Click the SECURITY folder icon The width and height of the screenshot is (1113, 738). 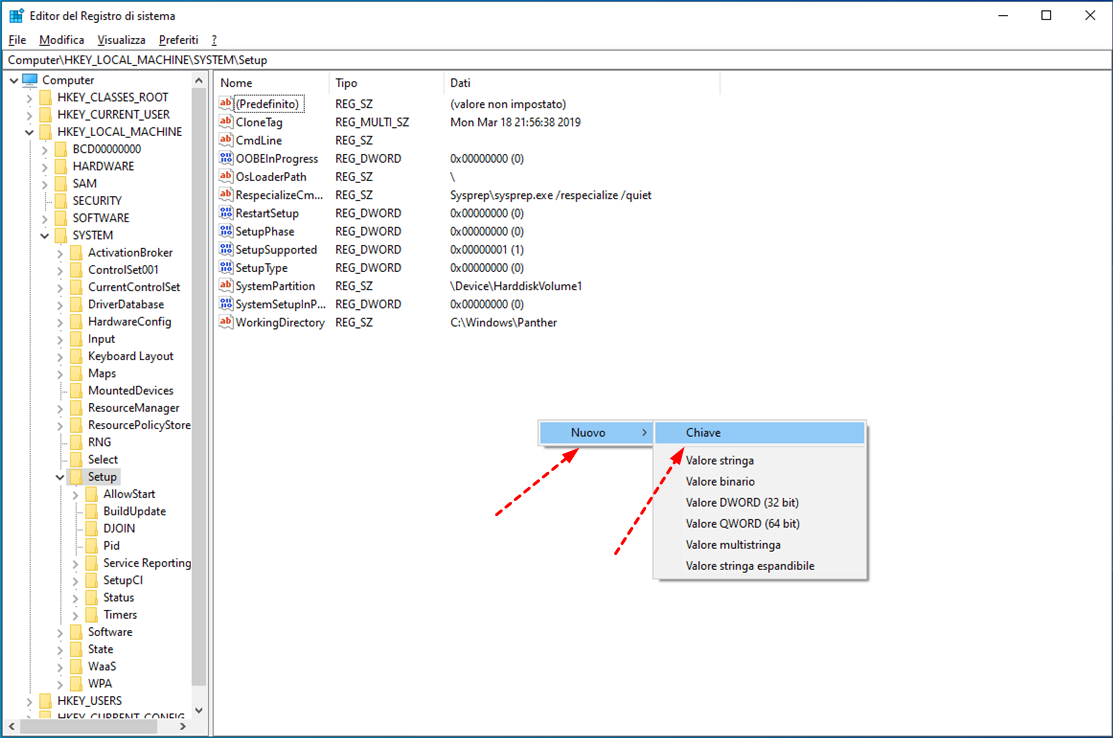pyautogui.click(x=61, y=201)
